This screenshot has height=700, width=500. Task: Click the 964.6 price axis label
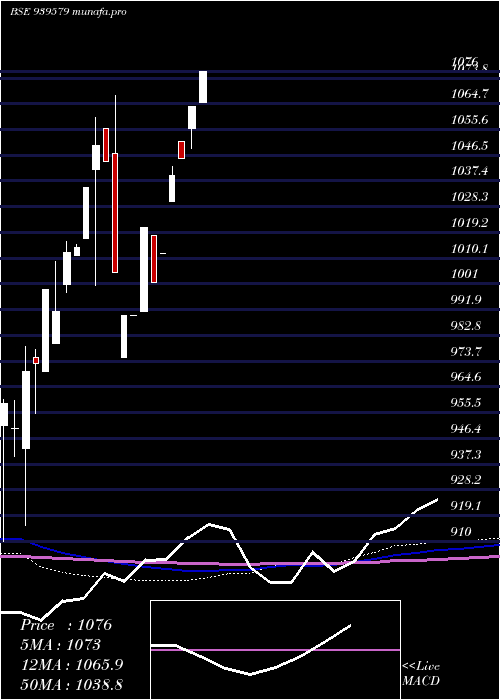[466, 377]
